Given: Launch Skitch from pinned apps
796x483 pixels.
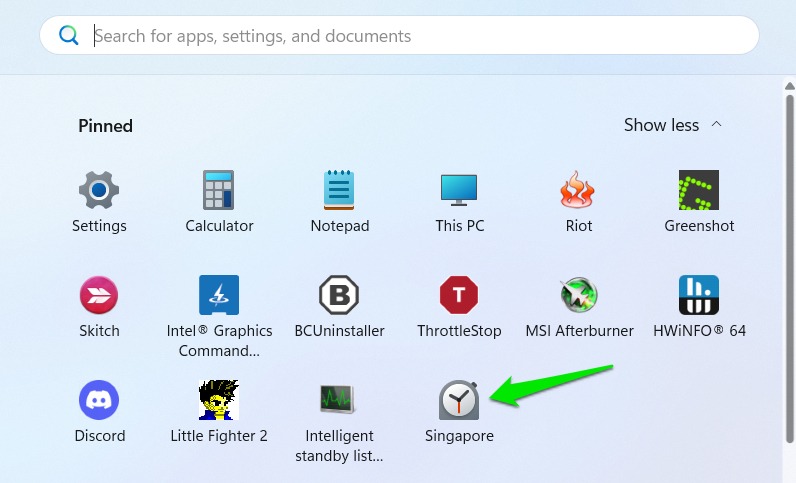Looking at the screenshot, I should tap(99, 295).
